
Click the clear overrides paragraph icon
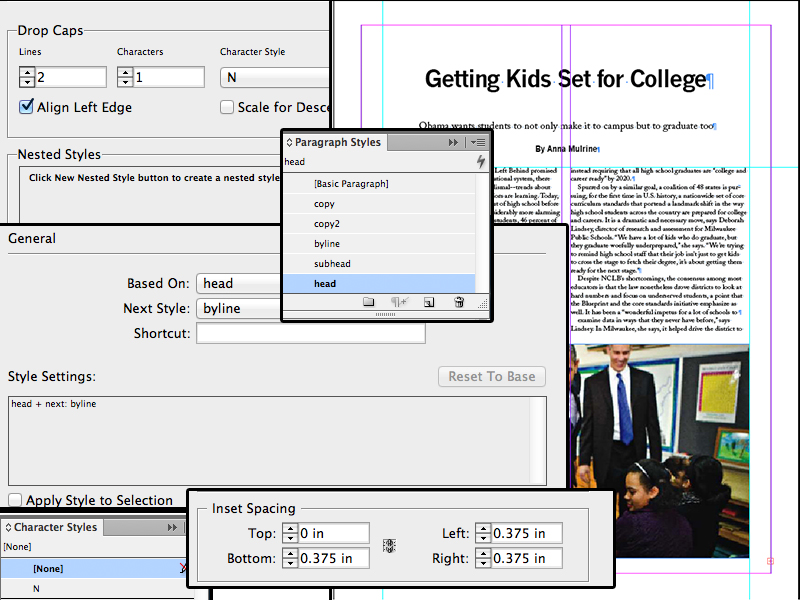[x=398, y=302]
